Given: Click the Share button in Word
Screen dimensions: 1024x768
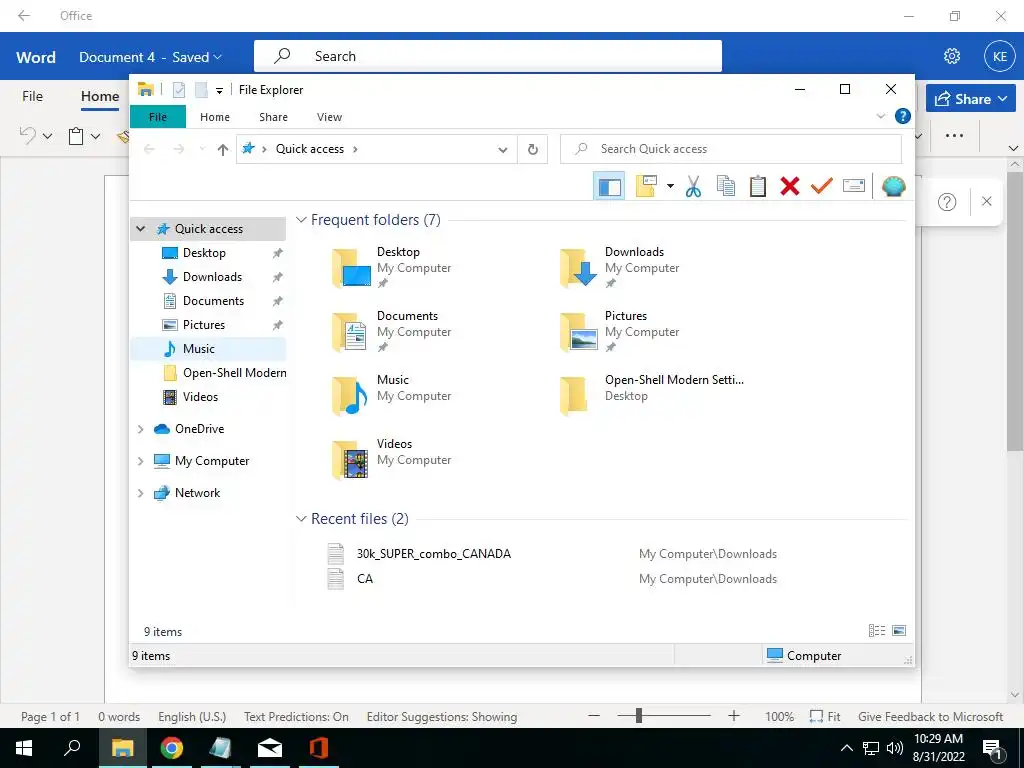Looking at the screenshot, I should (x=970, y=99).
